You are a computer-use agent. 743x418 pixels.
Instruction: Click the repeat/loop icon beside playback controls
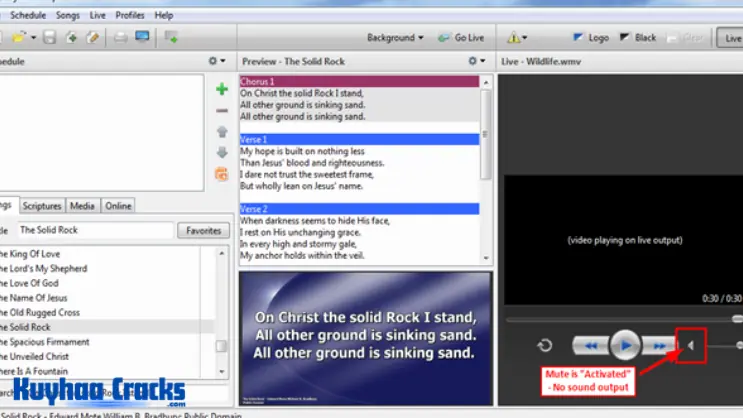(545, 345)
